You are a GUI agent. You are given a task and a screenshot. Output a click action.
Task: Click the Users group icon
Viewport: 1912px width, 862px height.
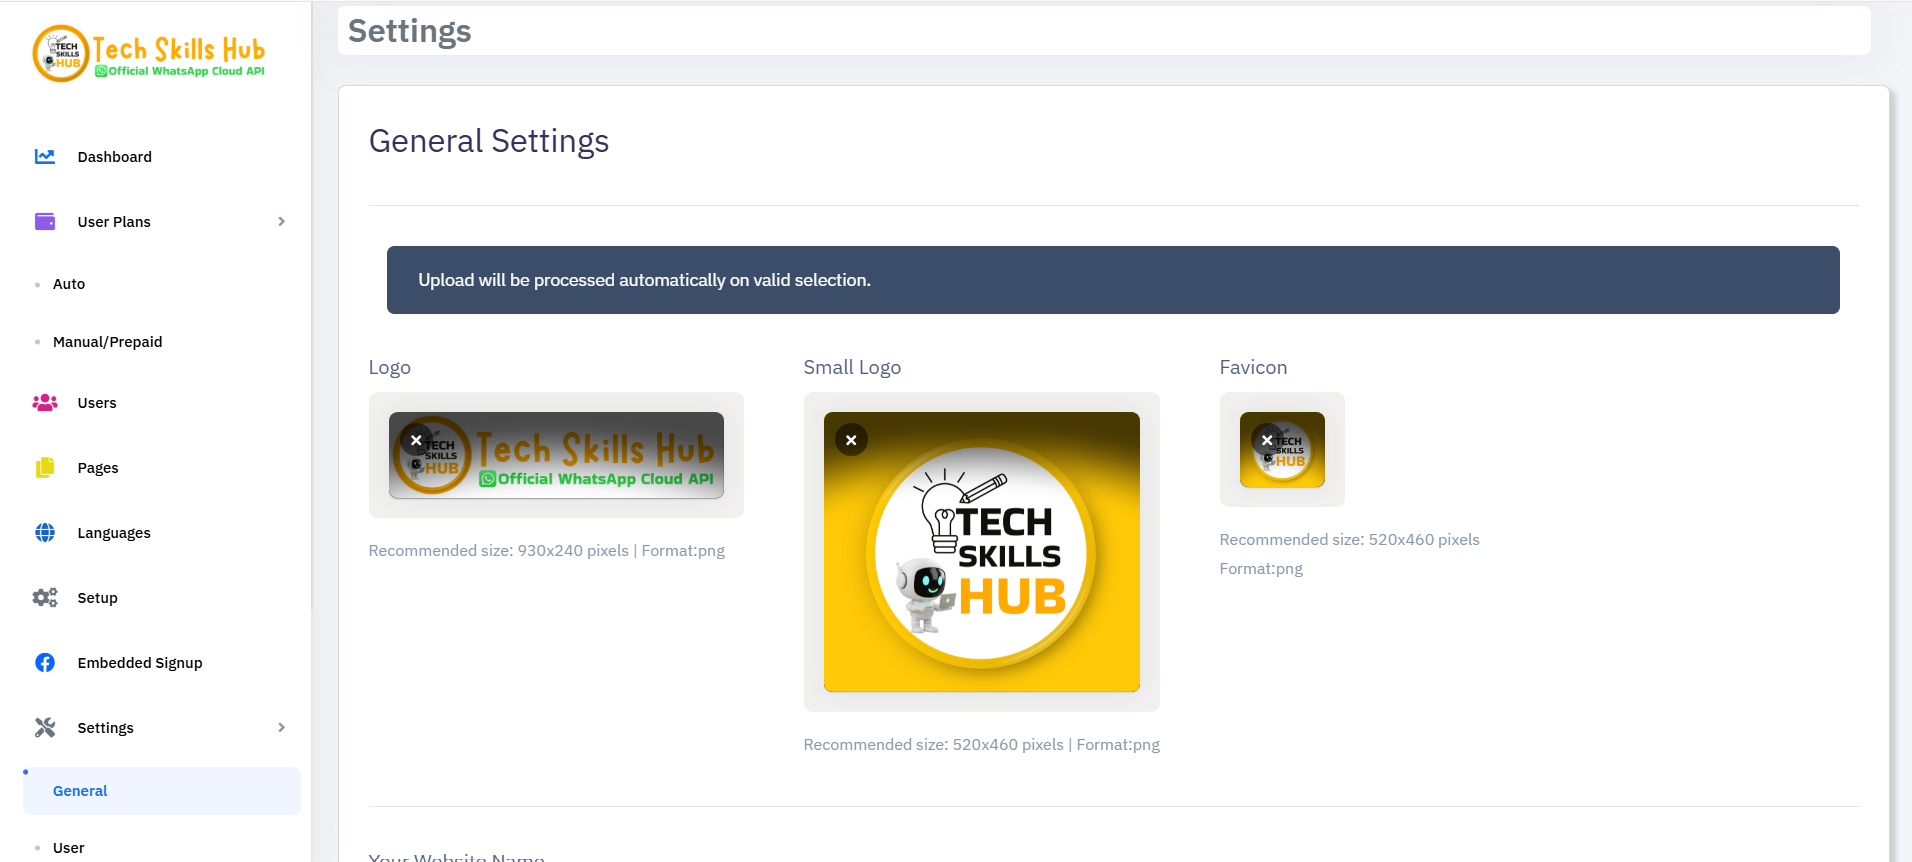45,403
